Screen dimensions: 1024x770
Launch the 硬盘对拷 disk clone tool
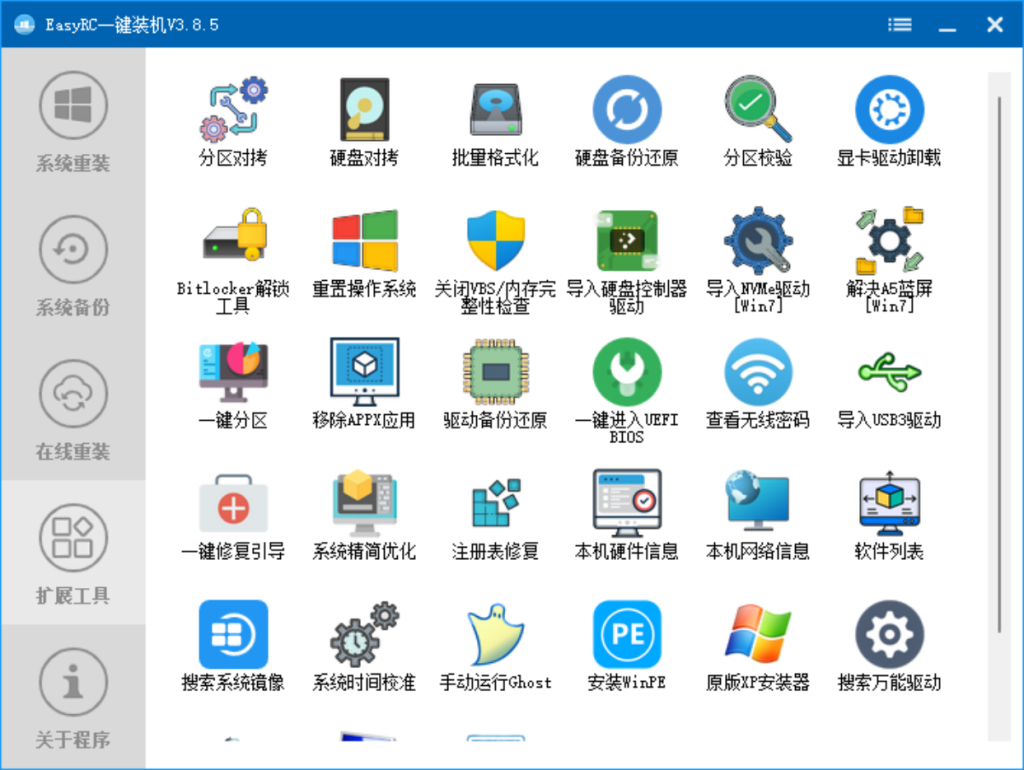[364, 121]
